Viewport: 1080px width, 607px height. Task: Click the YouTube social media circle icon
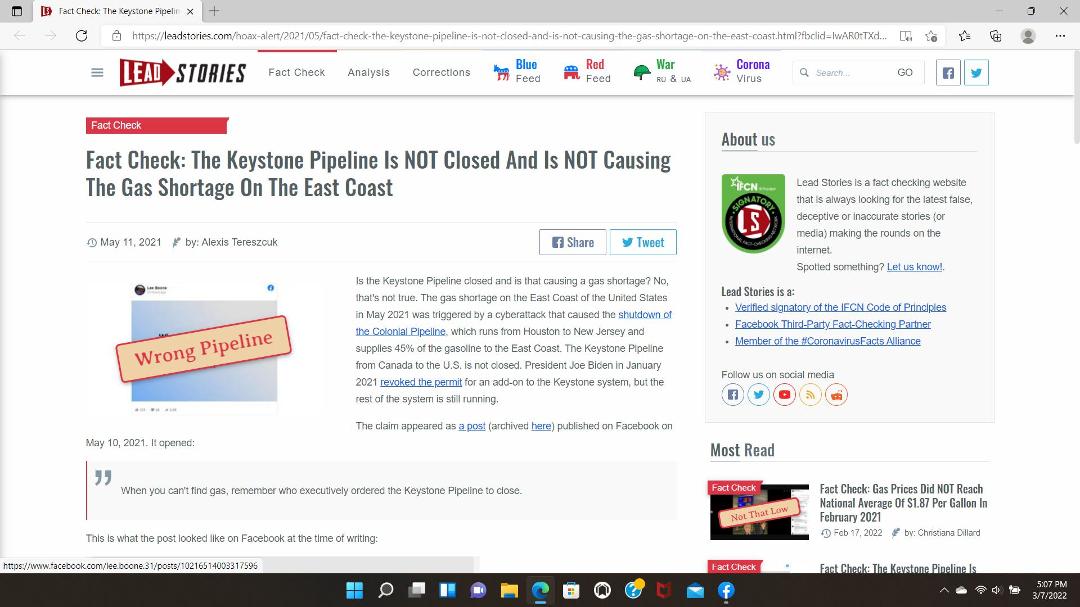click(x=785, y=395)
